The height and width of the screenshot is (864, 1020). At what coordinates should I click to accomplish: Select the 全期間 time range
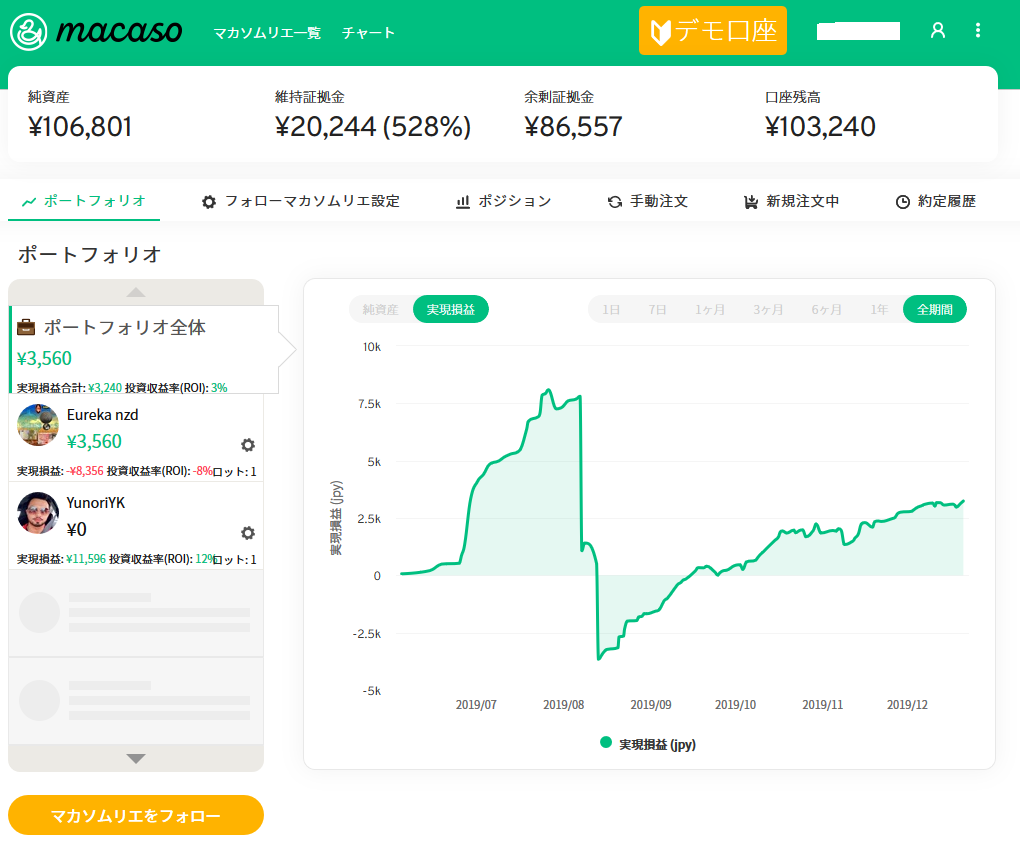pos(934,310)
